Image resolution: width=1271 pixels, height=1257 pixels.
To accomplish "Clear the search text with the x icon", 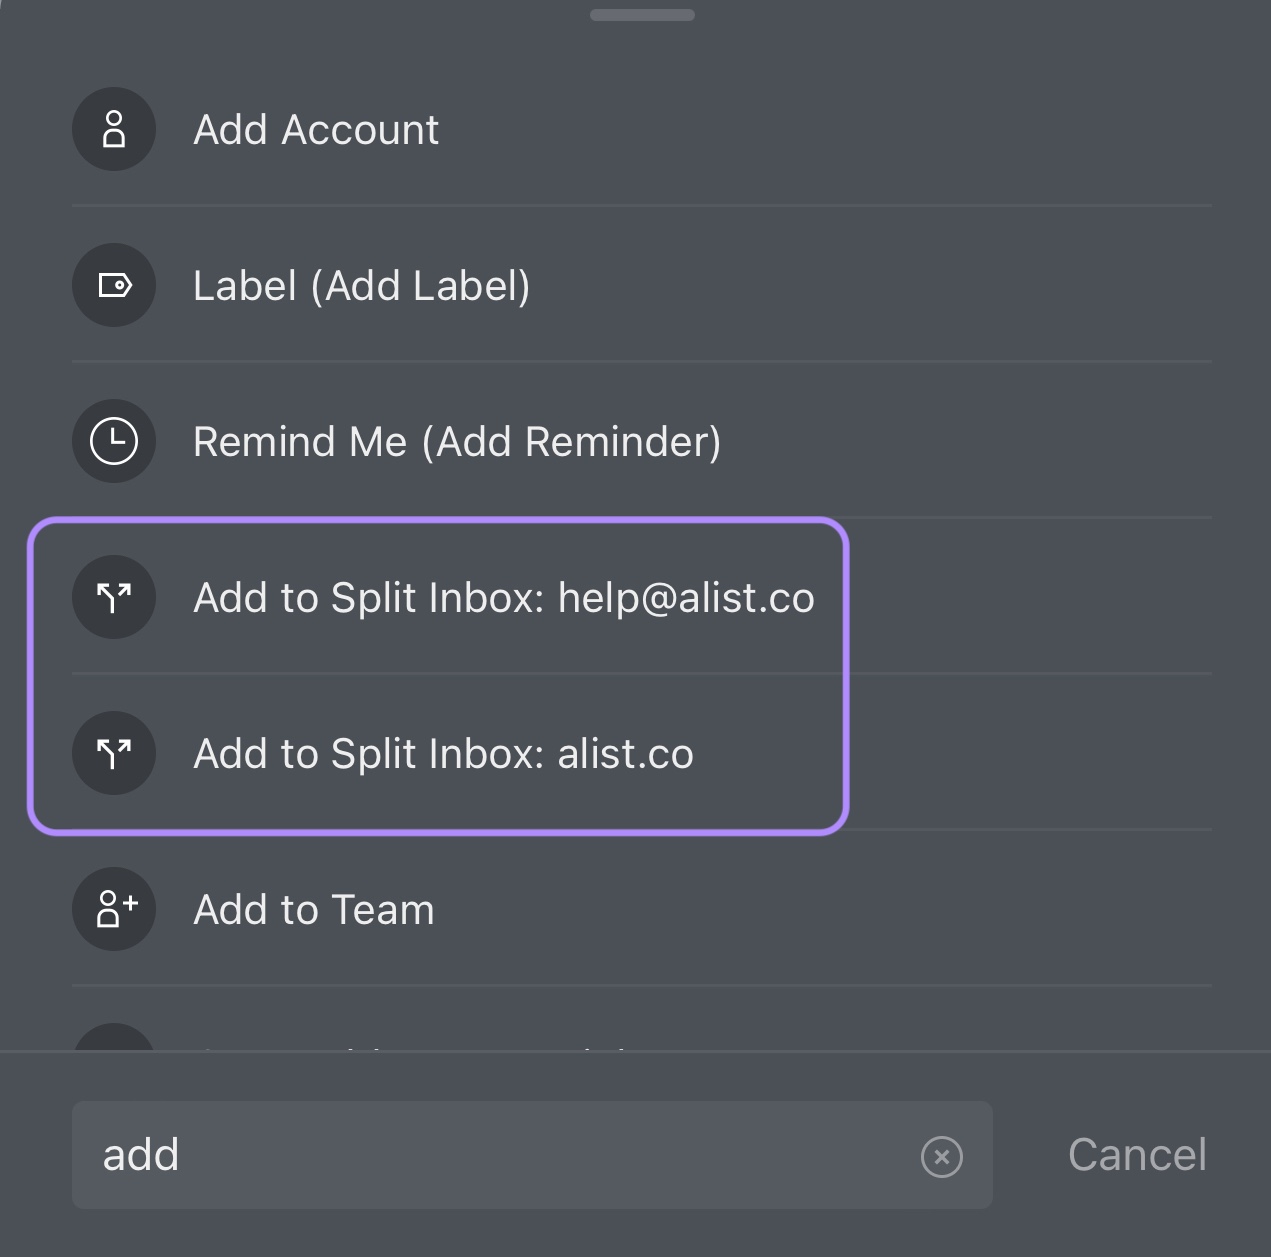I will click(941, 1157).
